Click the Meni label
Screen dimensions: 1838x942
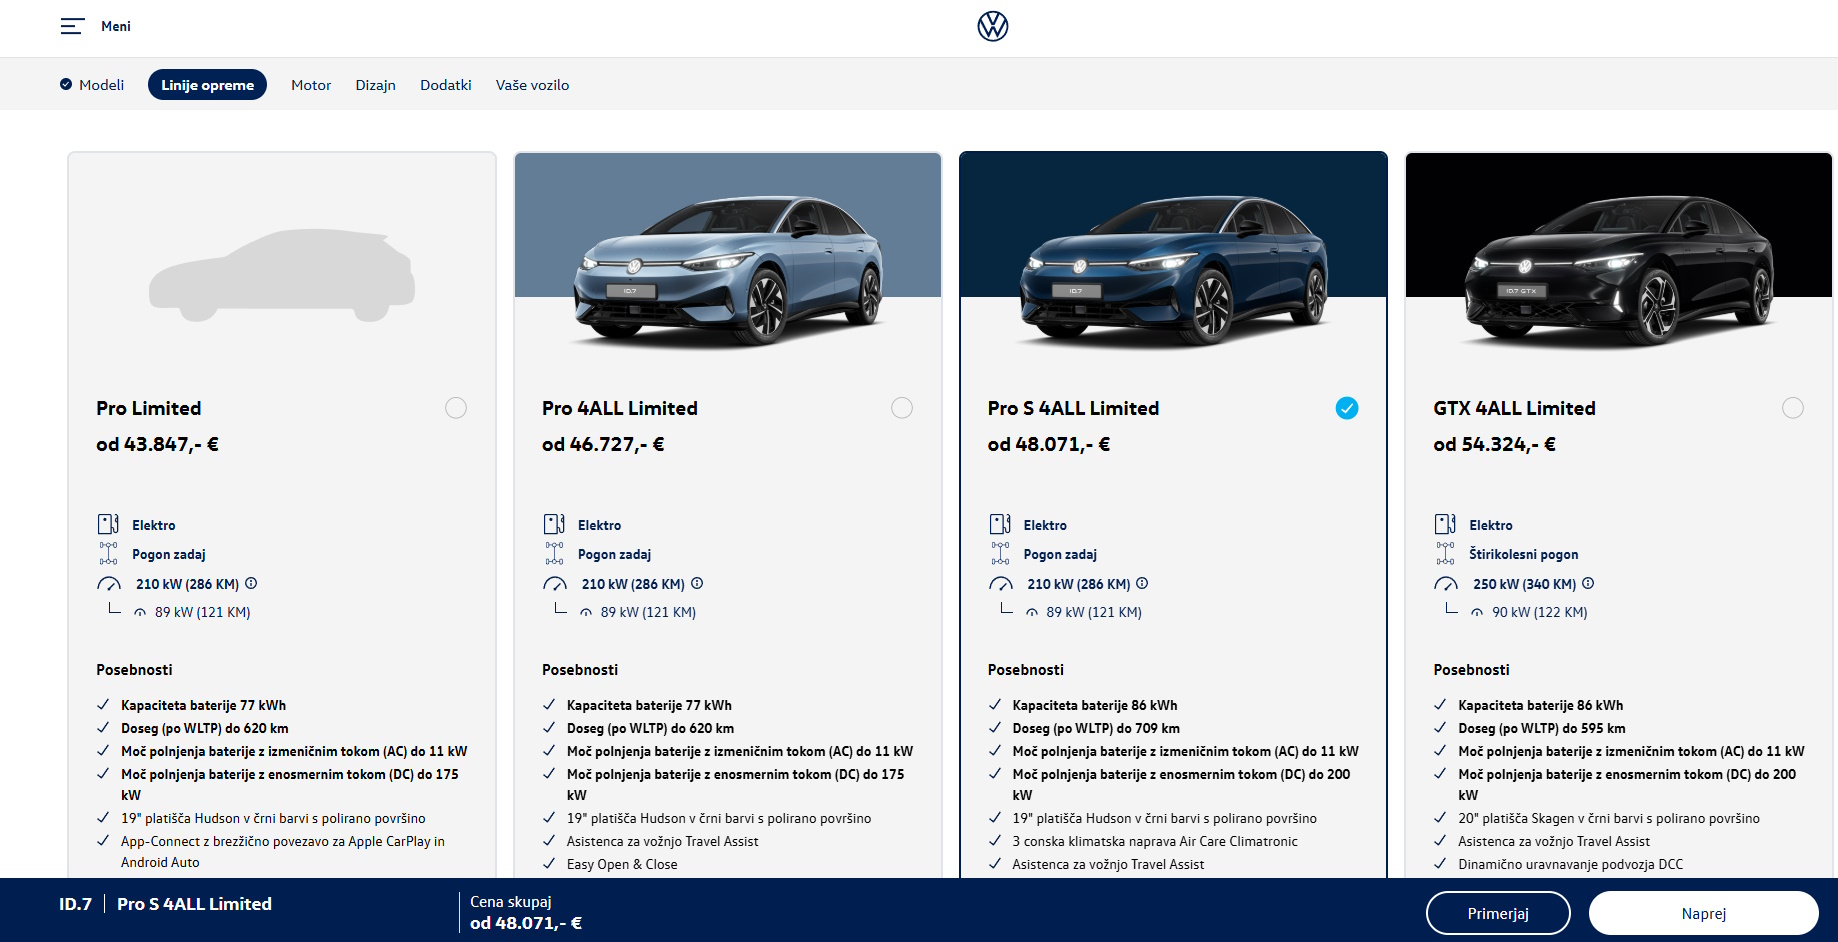pyautogui.click(x=116, y=26)
